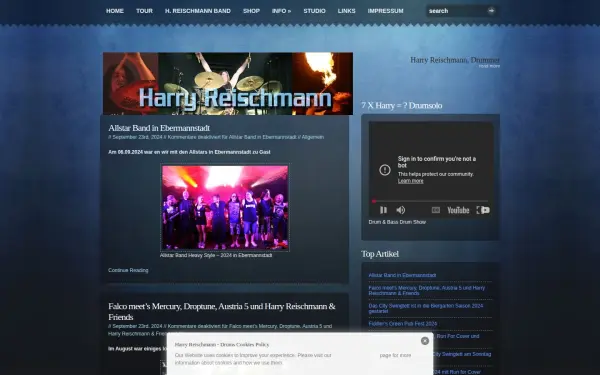
Task: Open Top Artikel link Fiddler's Green Pub Fest 2024
Action: tap(403, 324)
